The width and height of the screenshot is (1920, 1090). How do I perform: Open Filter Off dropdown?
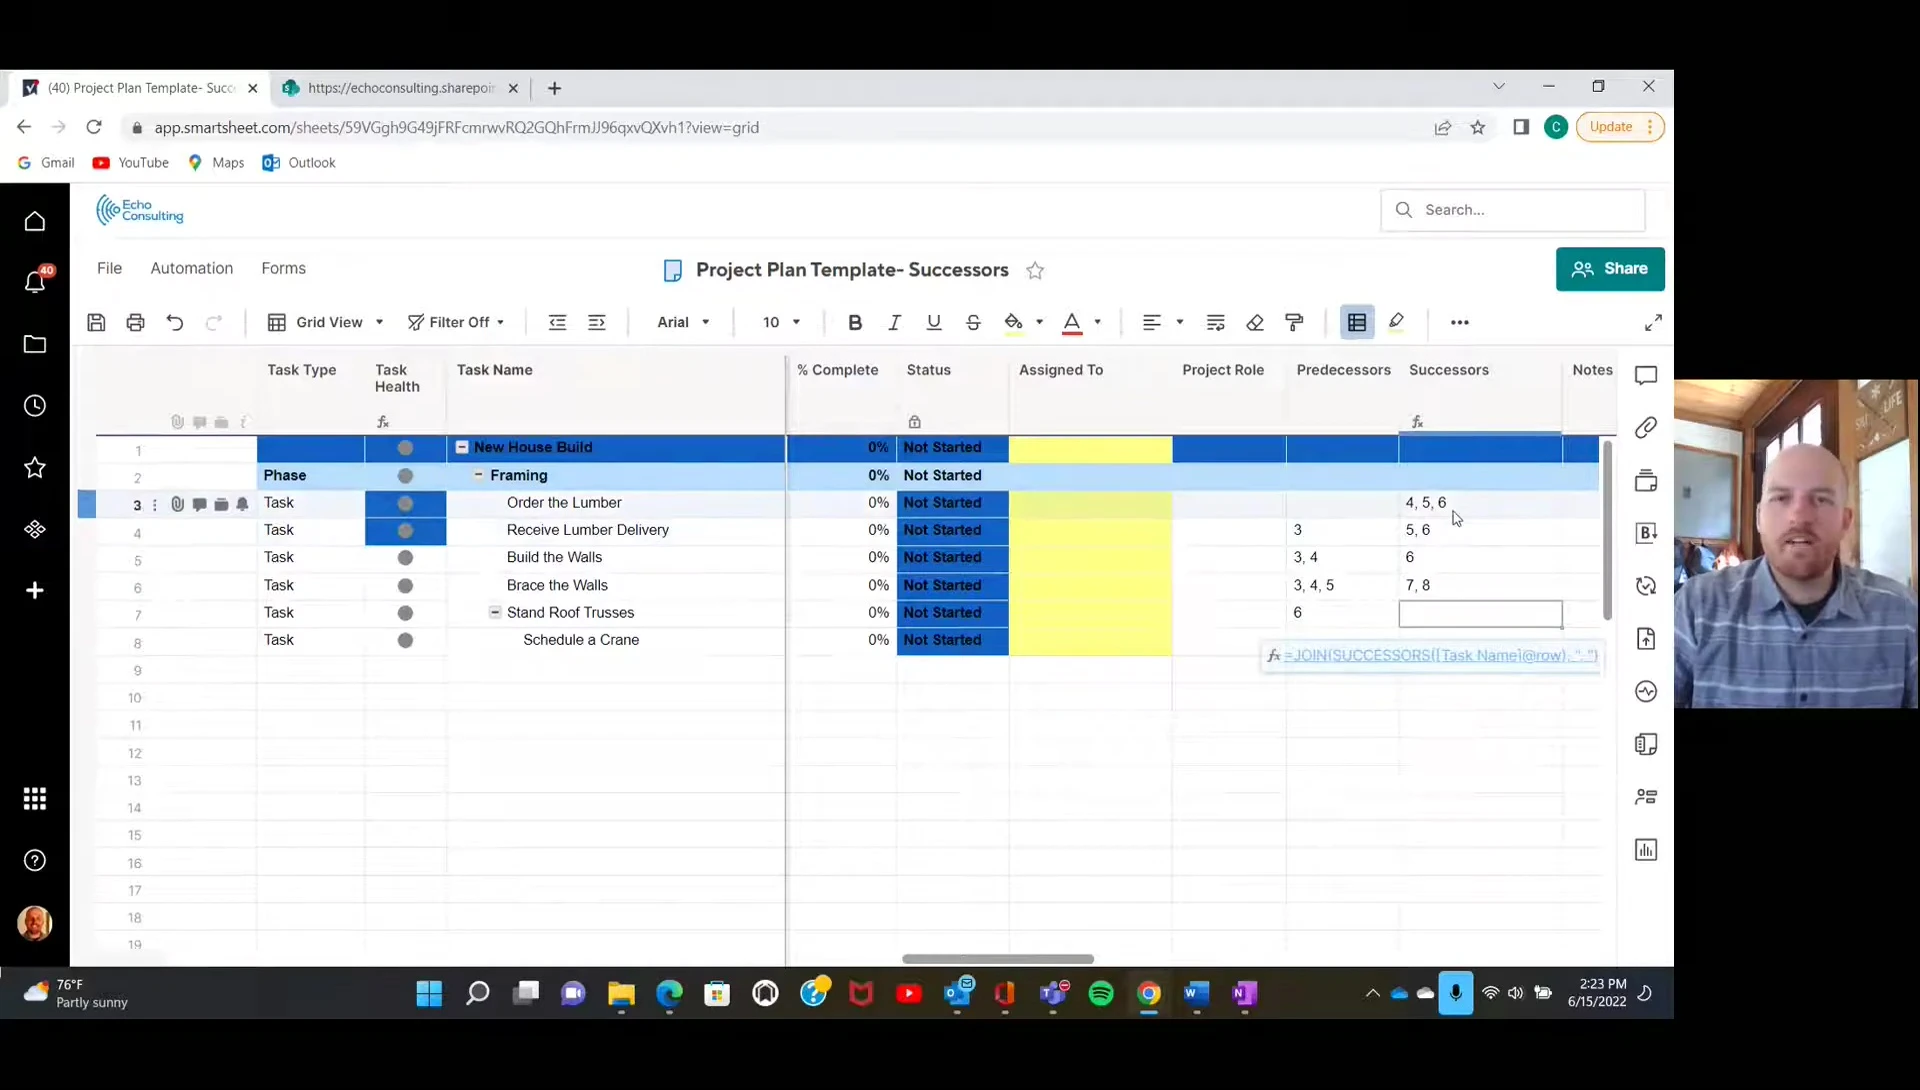click(x=456, y=322)
